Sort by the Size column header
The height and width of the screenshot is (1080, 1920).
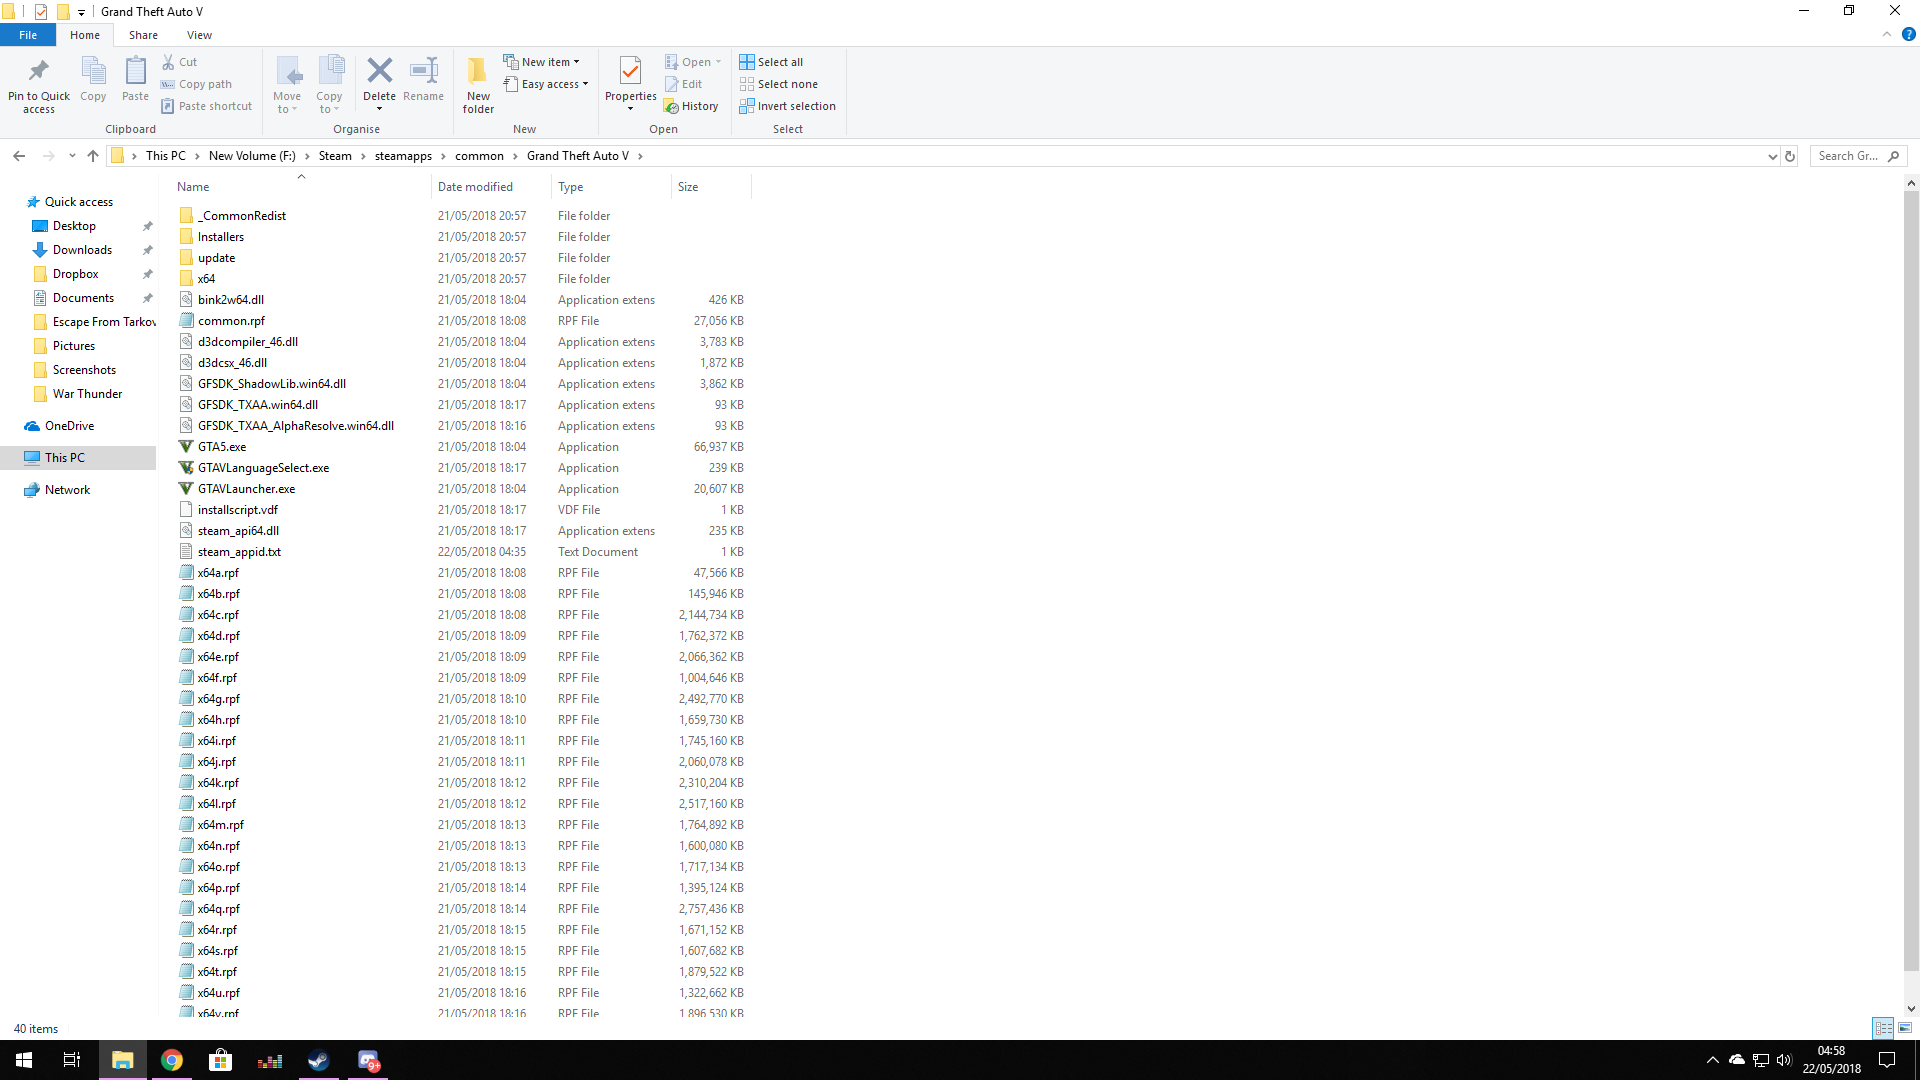tap(711, 187)
